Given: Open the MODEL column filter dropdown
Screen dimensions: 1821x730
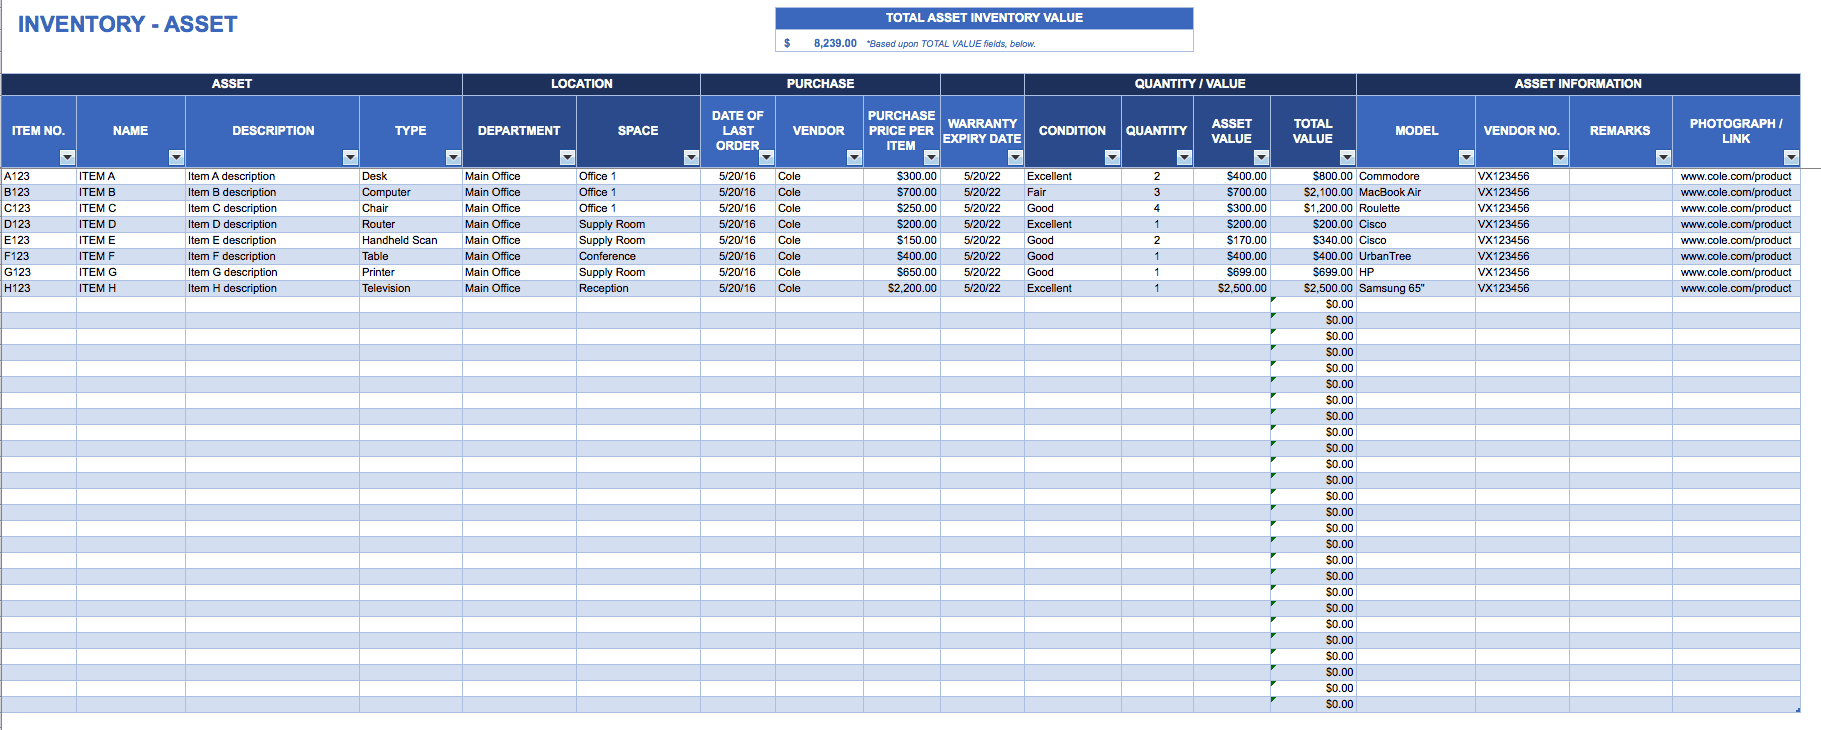Looking at the screenshot, I should 1466,157.
